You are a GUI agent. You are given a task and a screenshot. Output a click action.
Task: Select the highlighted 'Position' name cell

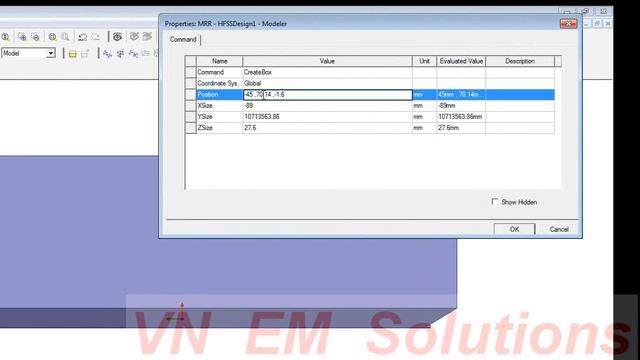pyautogui.click(x=220, y=95)
